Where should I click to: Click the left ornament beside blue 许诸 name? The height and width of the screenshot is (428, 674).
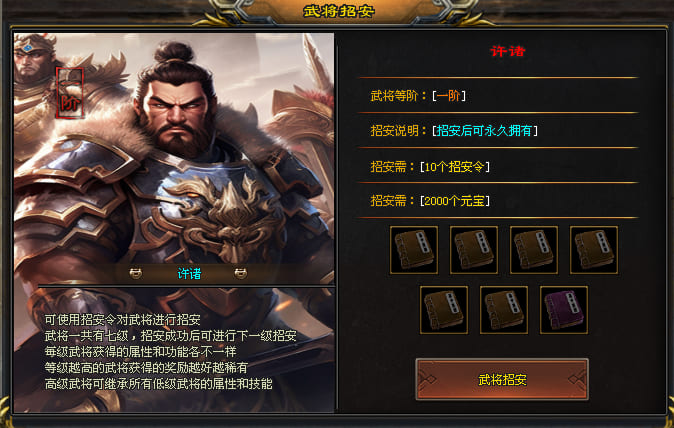tap(136, 273)
